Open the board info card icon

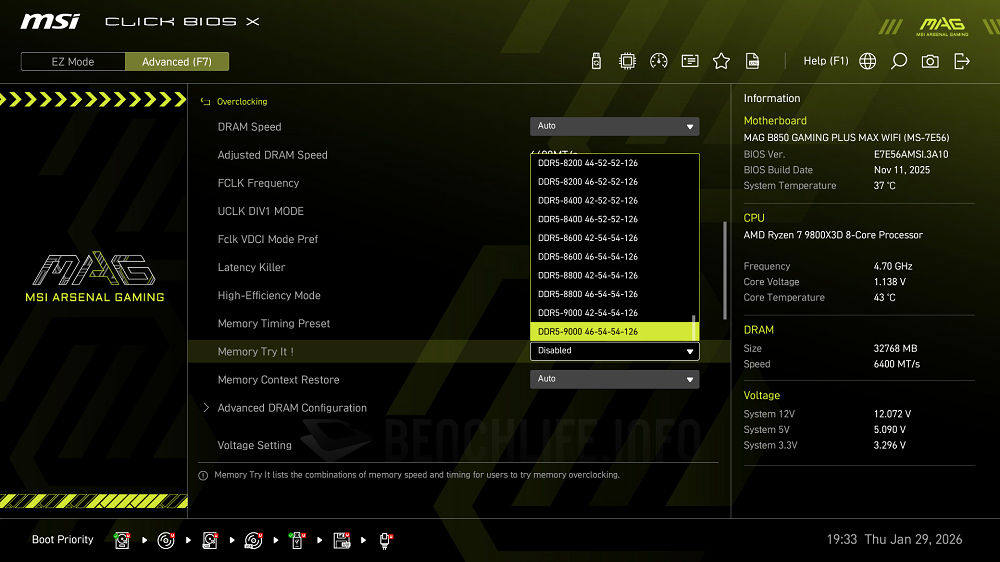tap(690, 61)
